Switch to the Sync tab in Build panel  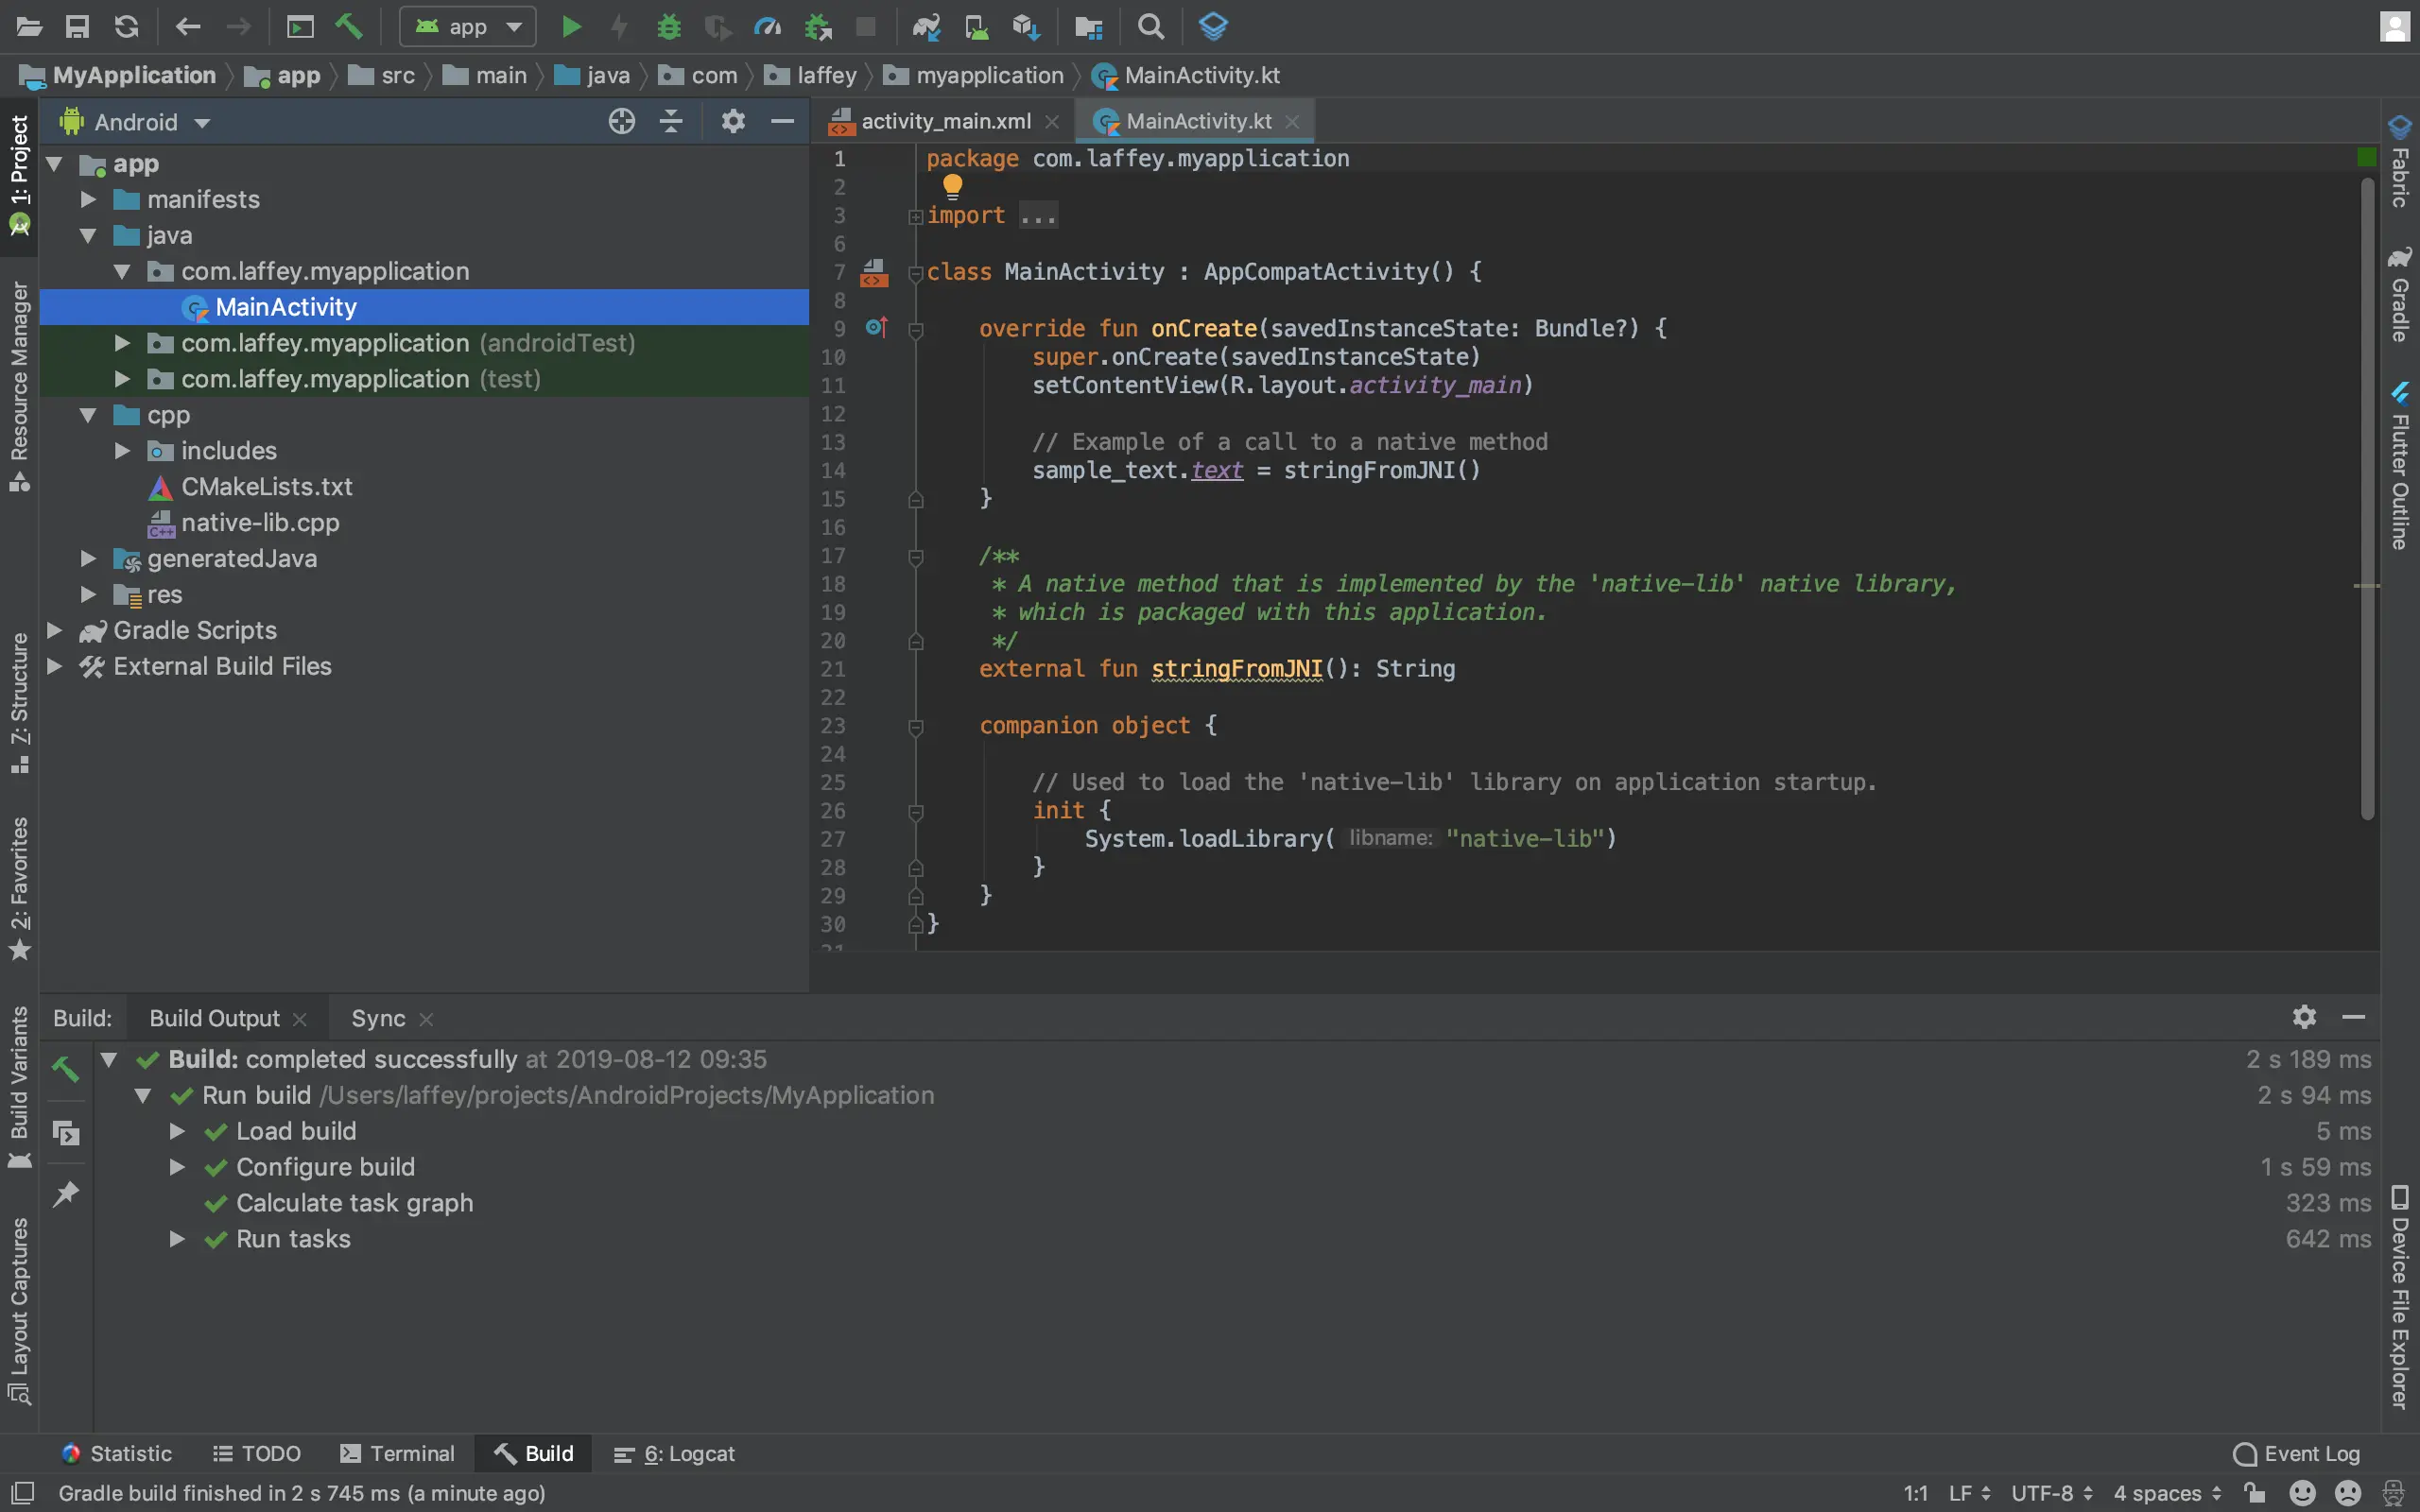pos(378,1019)
